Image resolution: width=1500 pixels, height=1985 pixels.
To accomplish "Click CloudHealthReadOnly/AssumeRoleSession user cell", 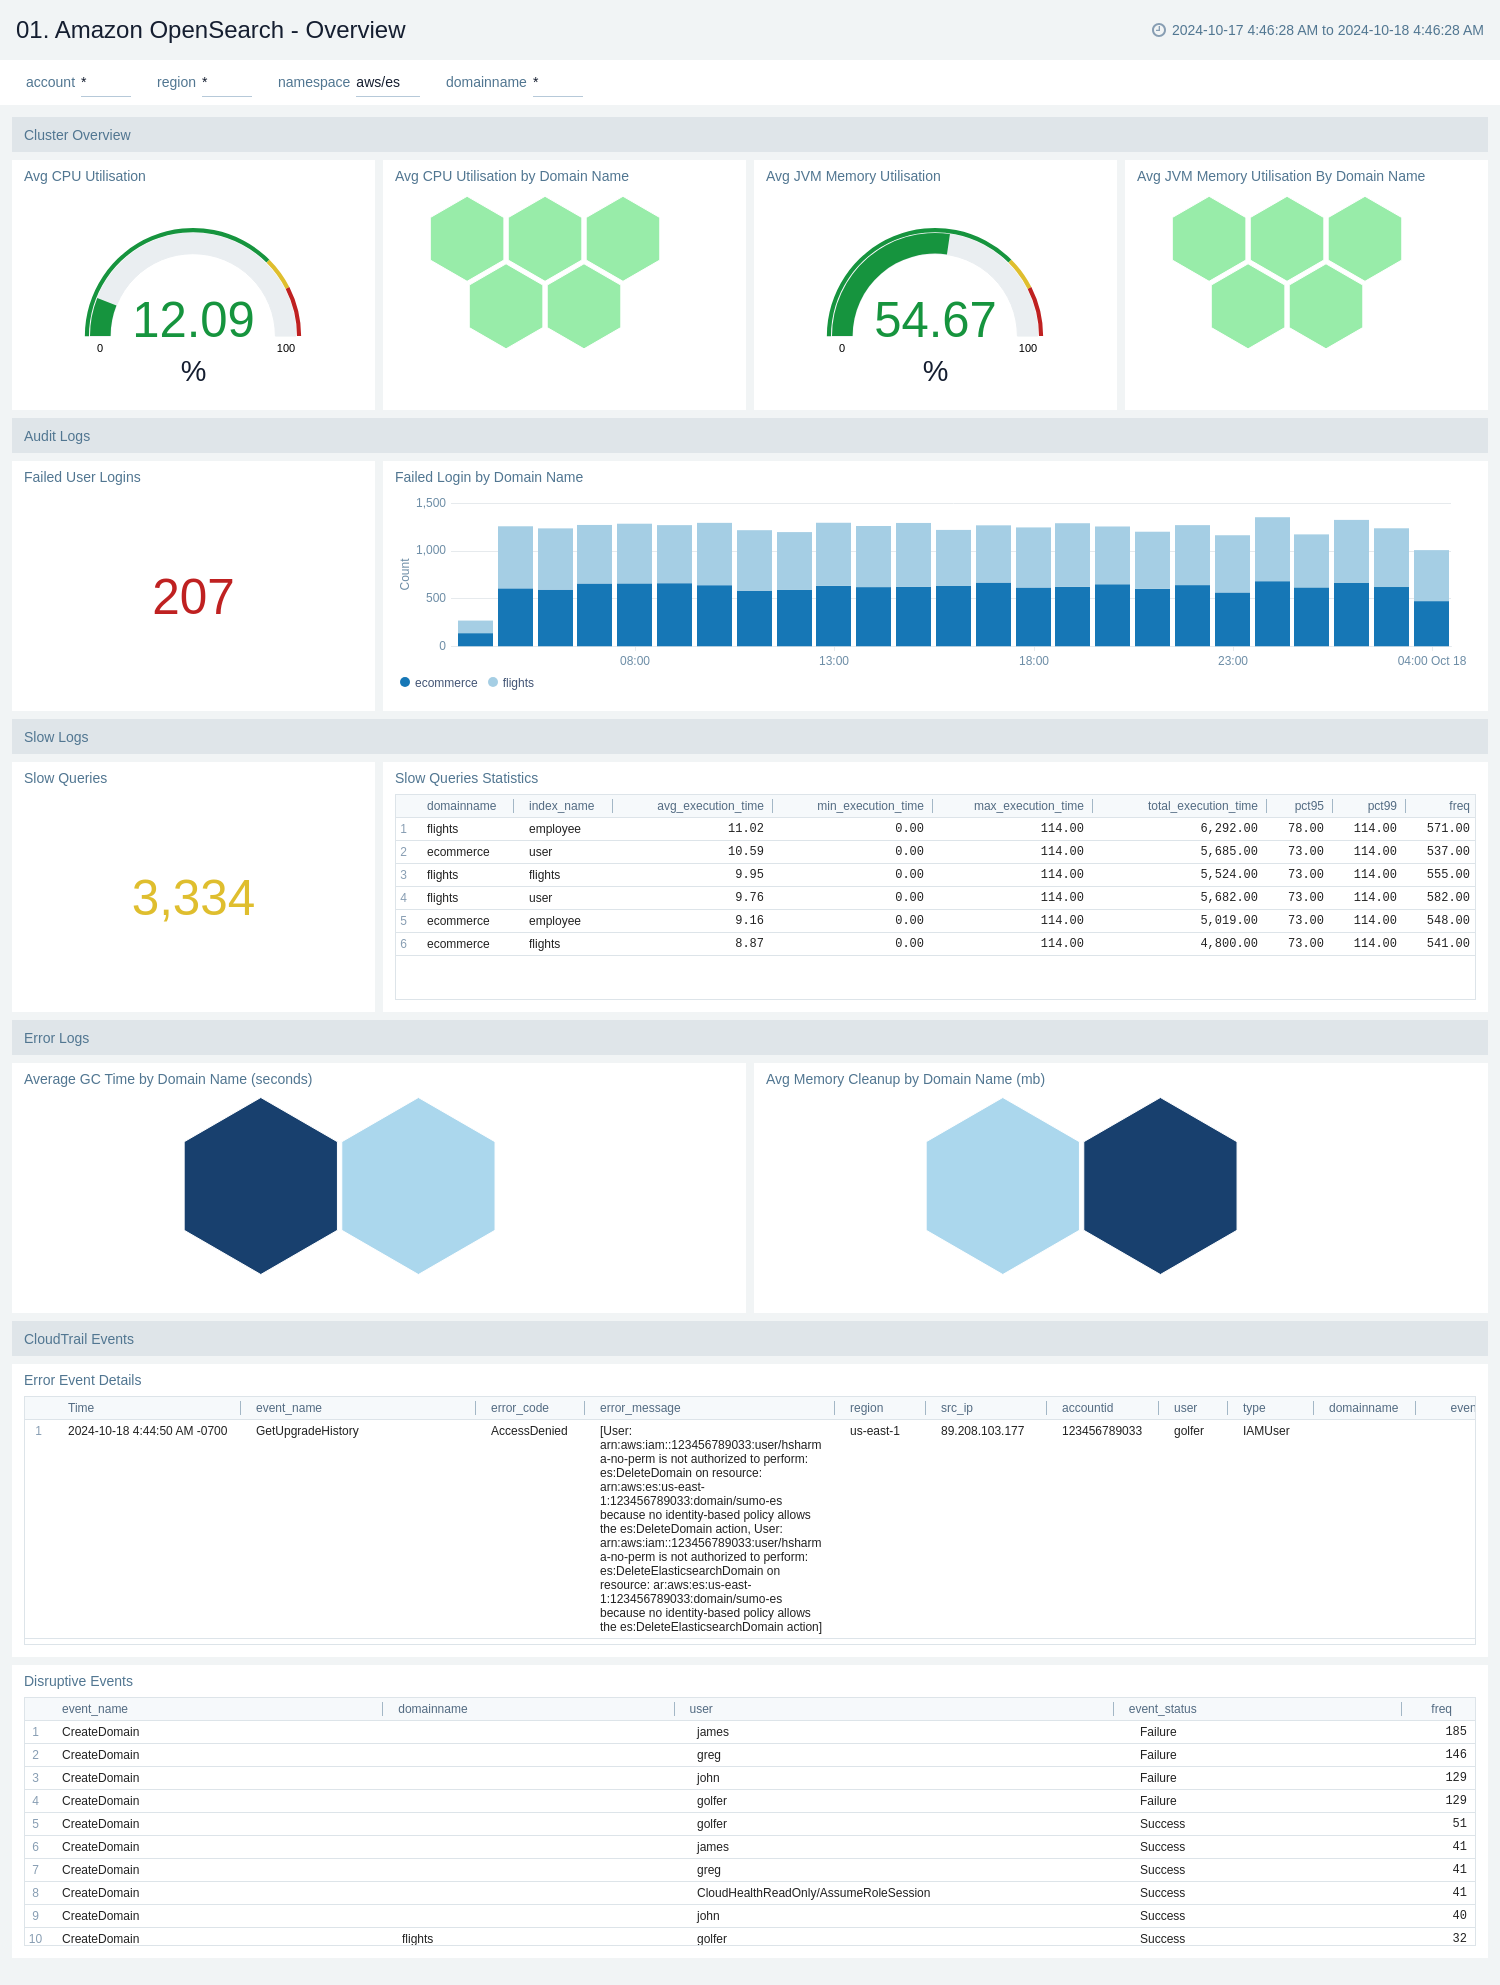I will (x=814, y=1893).
